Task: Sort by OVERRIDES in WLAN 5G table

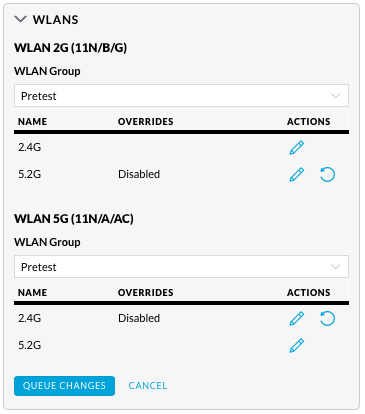Action: tap(145, 293)
